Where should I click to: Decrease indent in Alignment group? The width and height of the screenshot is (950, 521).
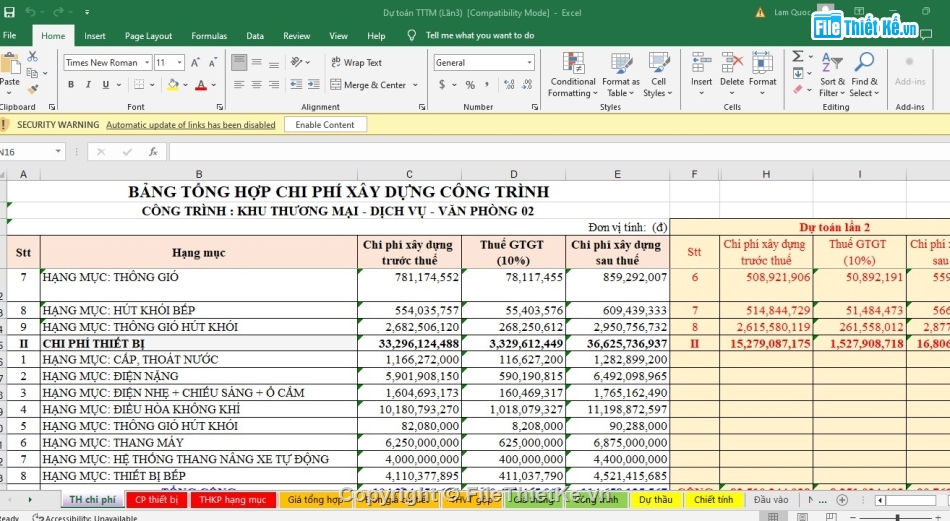(x=296, y=85)
